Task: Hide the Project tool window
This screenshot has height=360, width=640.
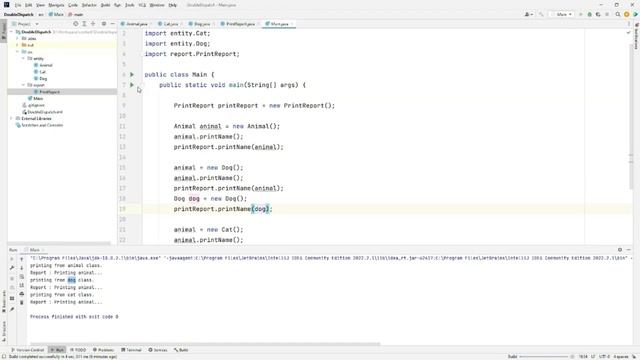Action: click(x=112, y=24)
